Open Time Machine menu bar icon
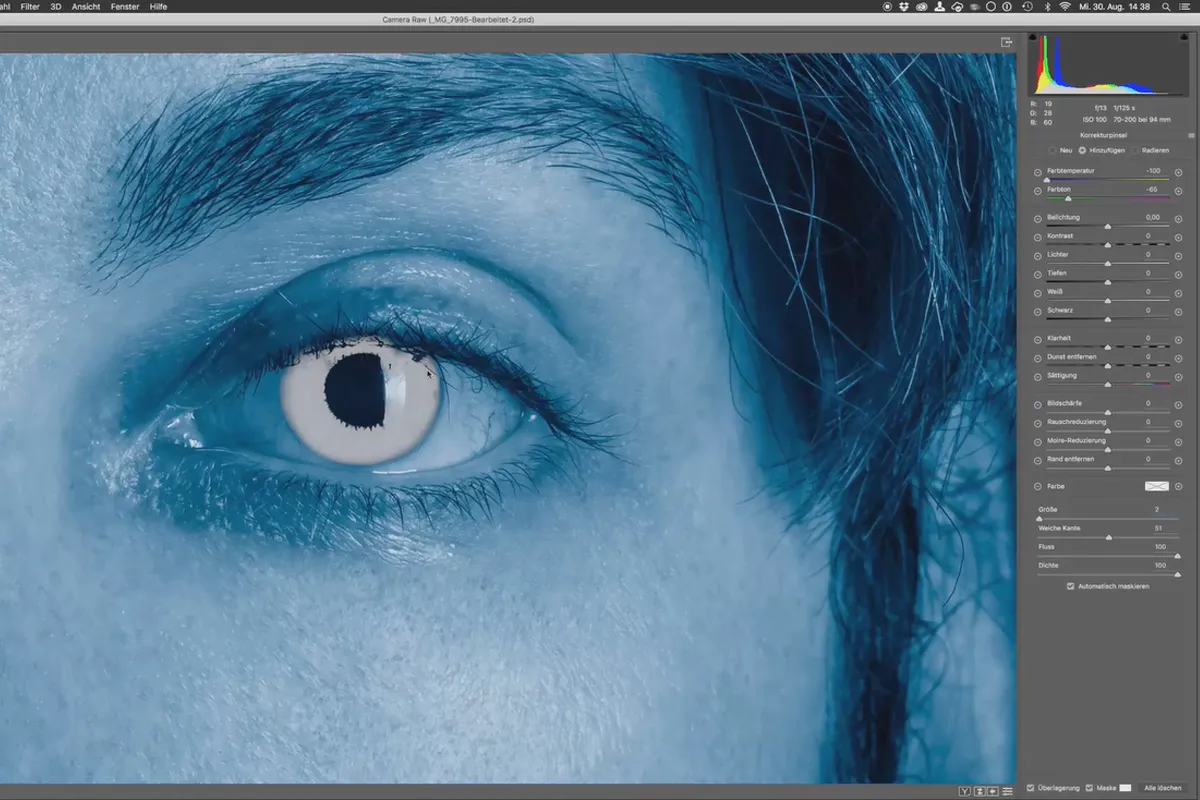The width and height of the screenshot is (1200, 800). [1028, 6]
